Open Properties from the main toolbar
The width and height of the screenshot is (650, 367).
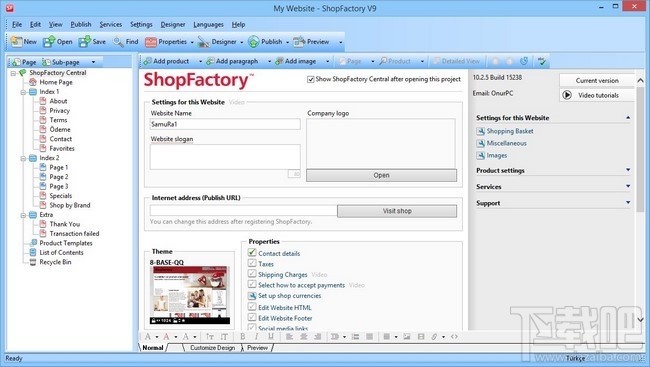pos(166,41)
